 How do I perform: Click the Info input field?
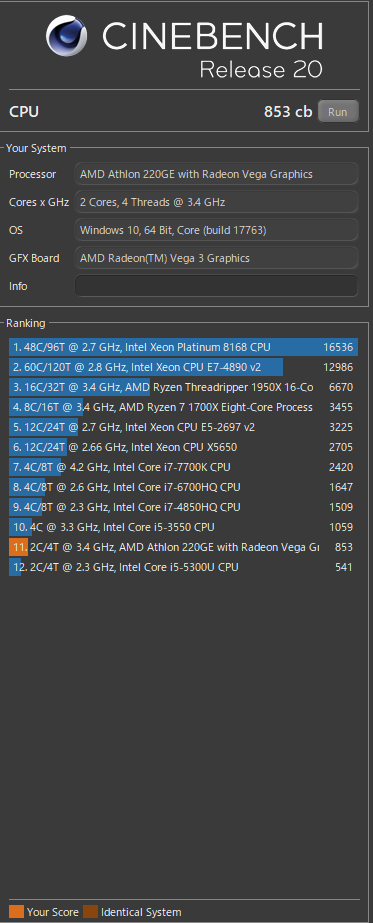216,286
